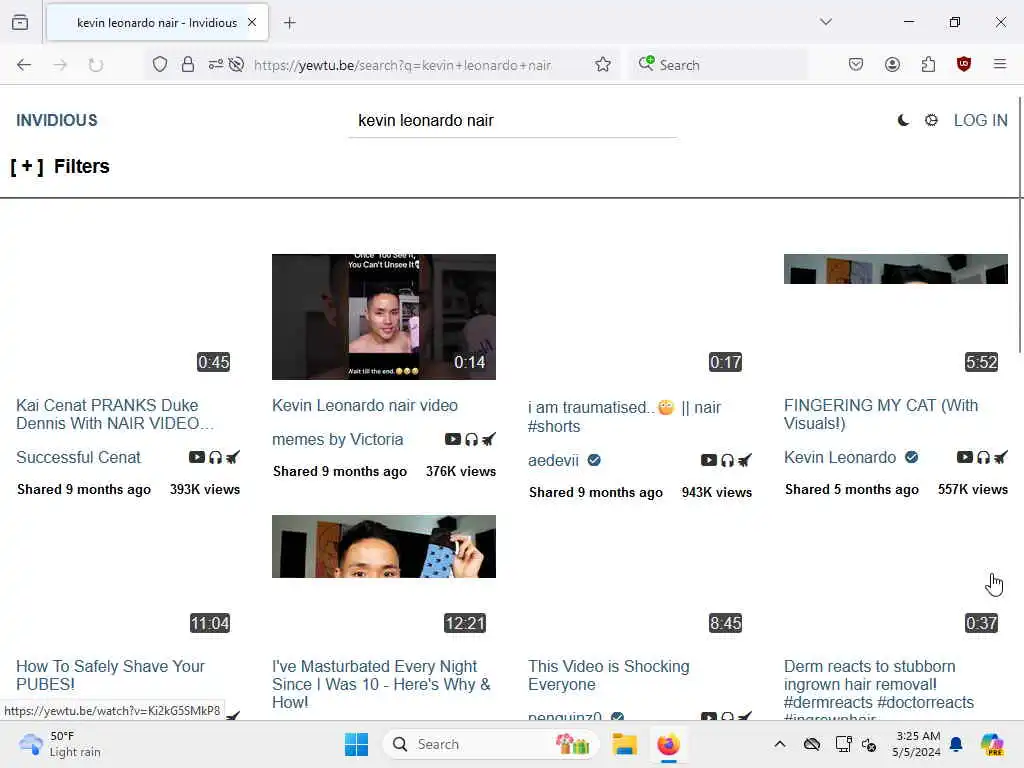Audio mode headphones icon for Kevin Leonardo cat video
This screenshot has width=1024, height=768.
coord(984,457)
